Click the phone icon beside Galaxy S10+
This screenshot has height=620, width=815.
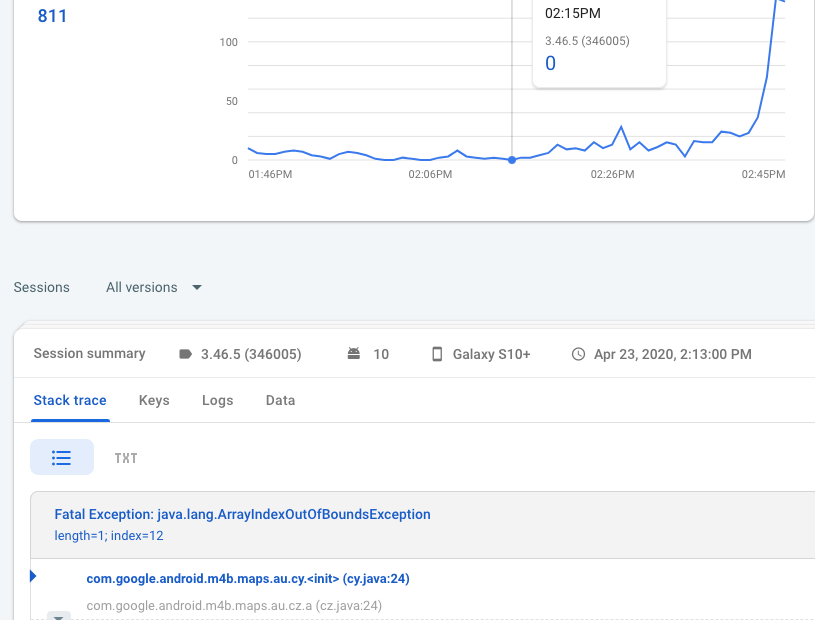pos(437,354)
